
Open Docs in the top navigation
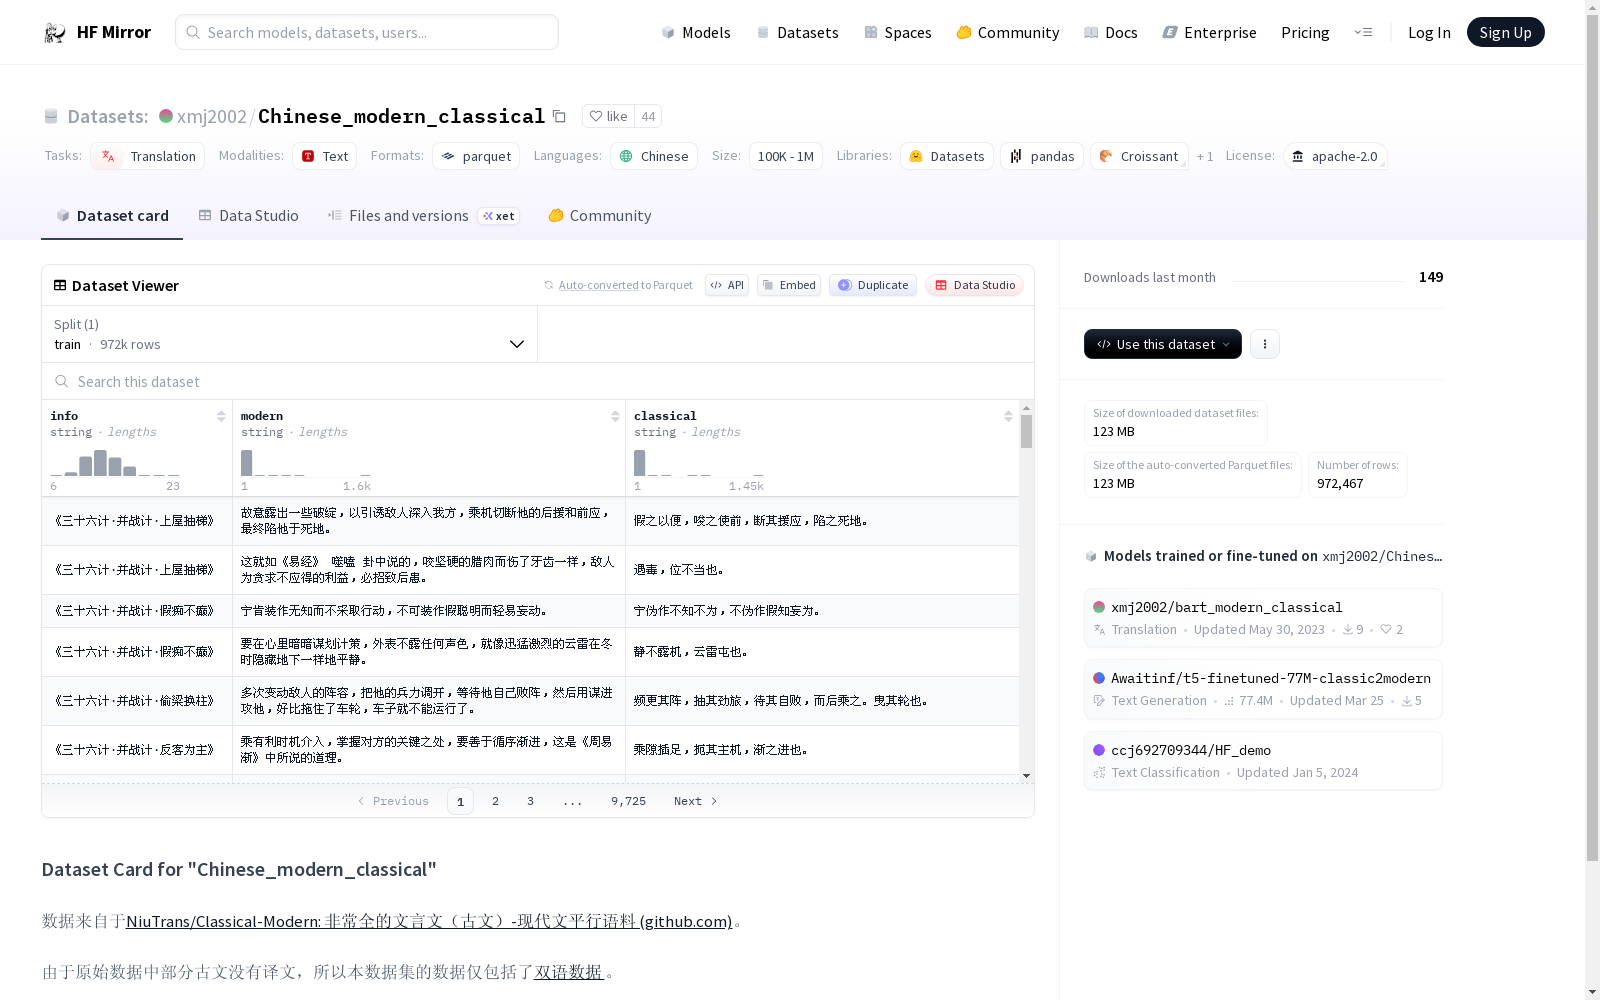point(1111,32)
